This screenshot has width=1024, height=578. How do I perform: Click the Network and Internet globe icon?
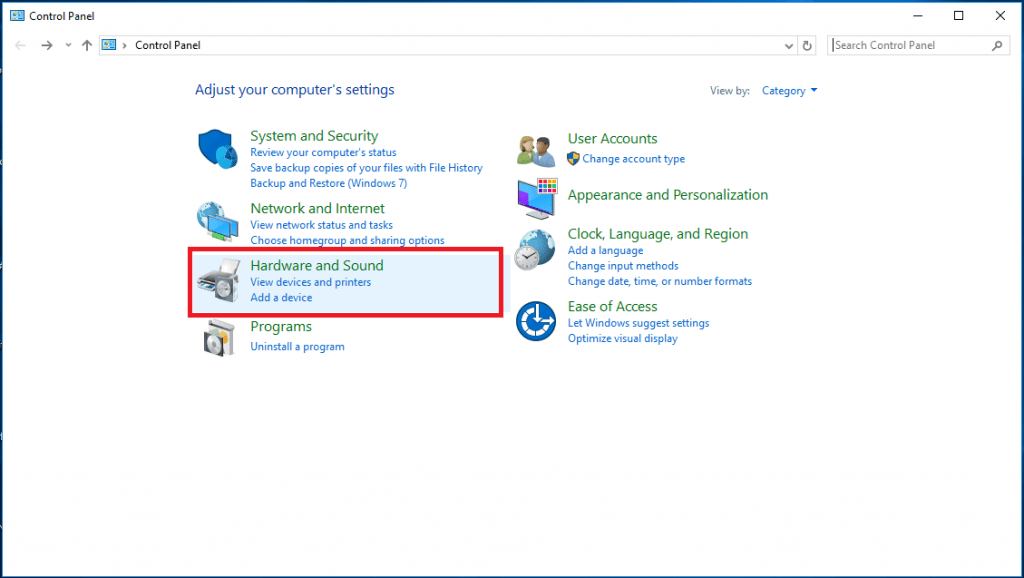pos(217,222)
